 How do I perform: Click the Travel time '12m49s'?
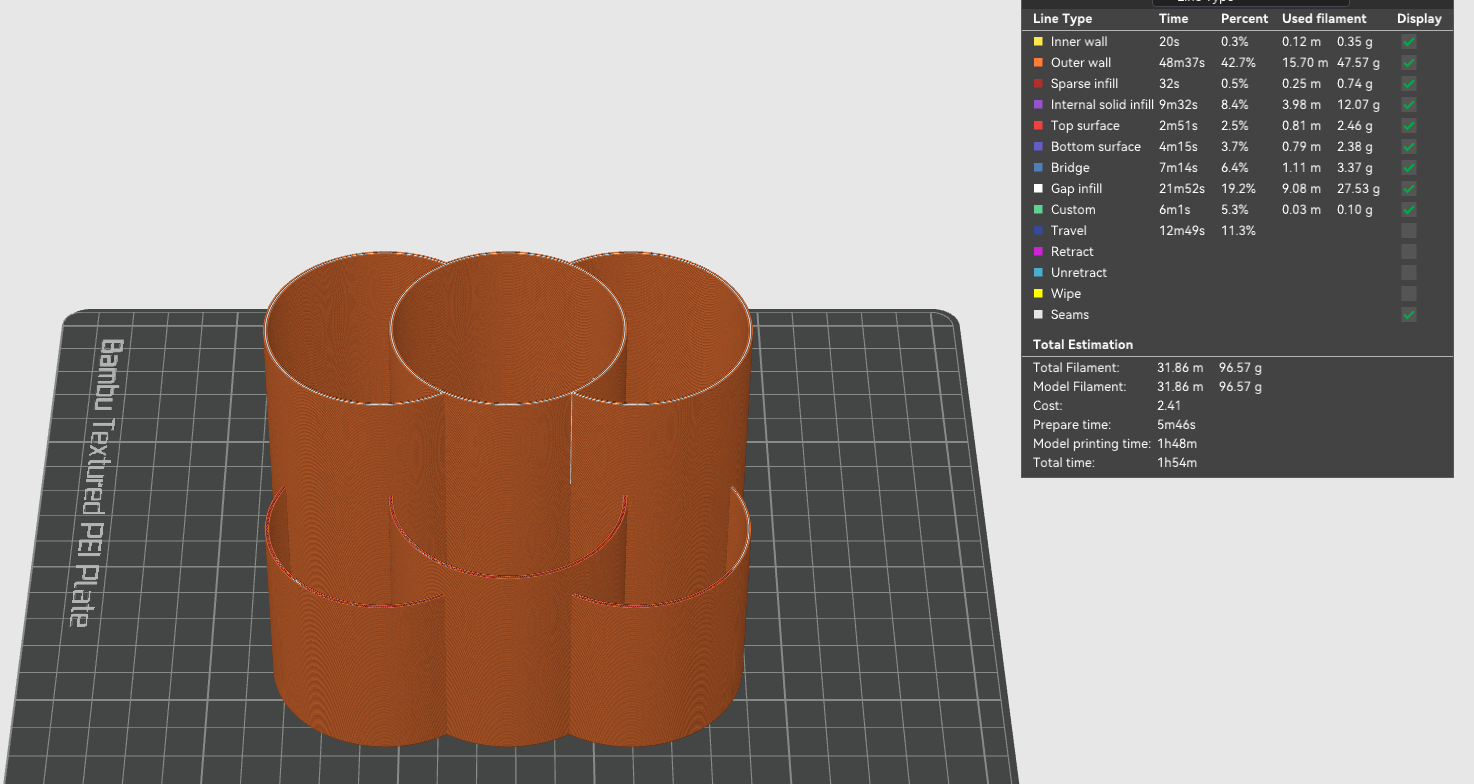click(x=1182, y=231)
